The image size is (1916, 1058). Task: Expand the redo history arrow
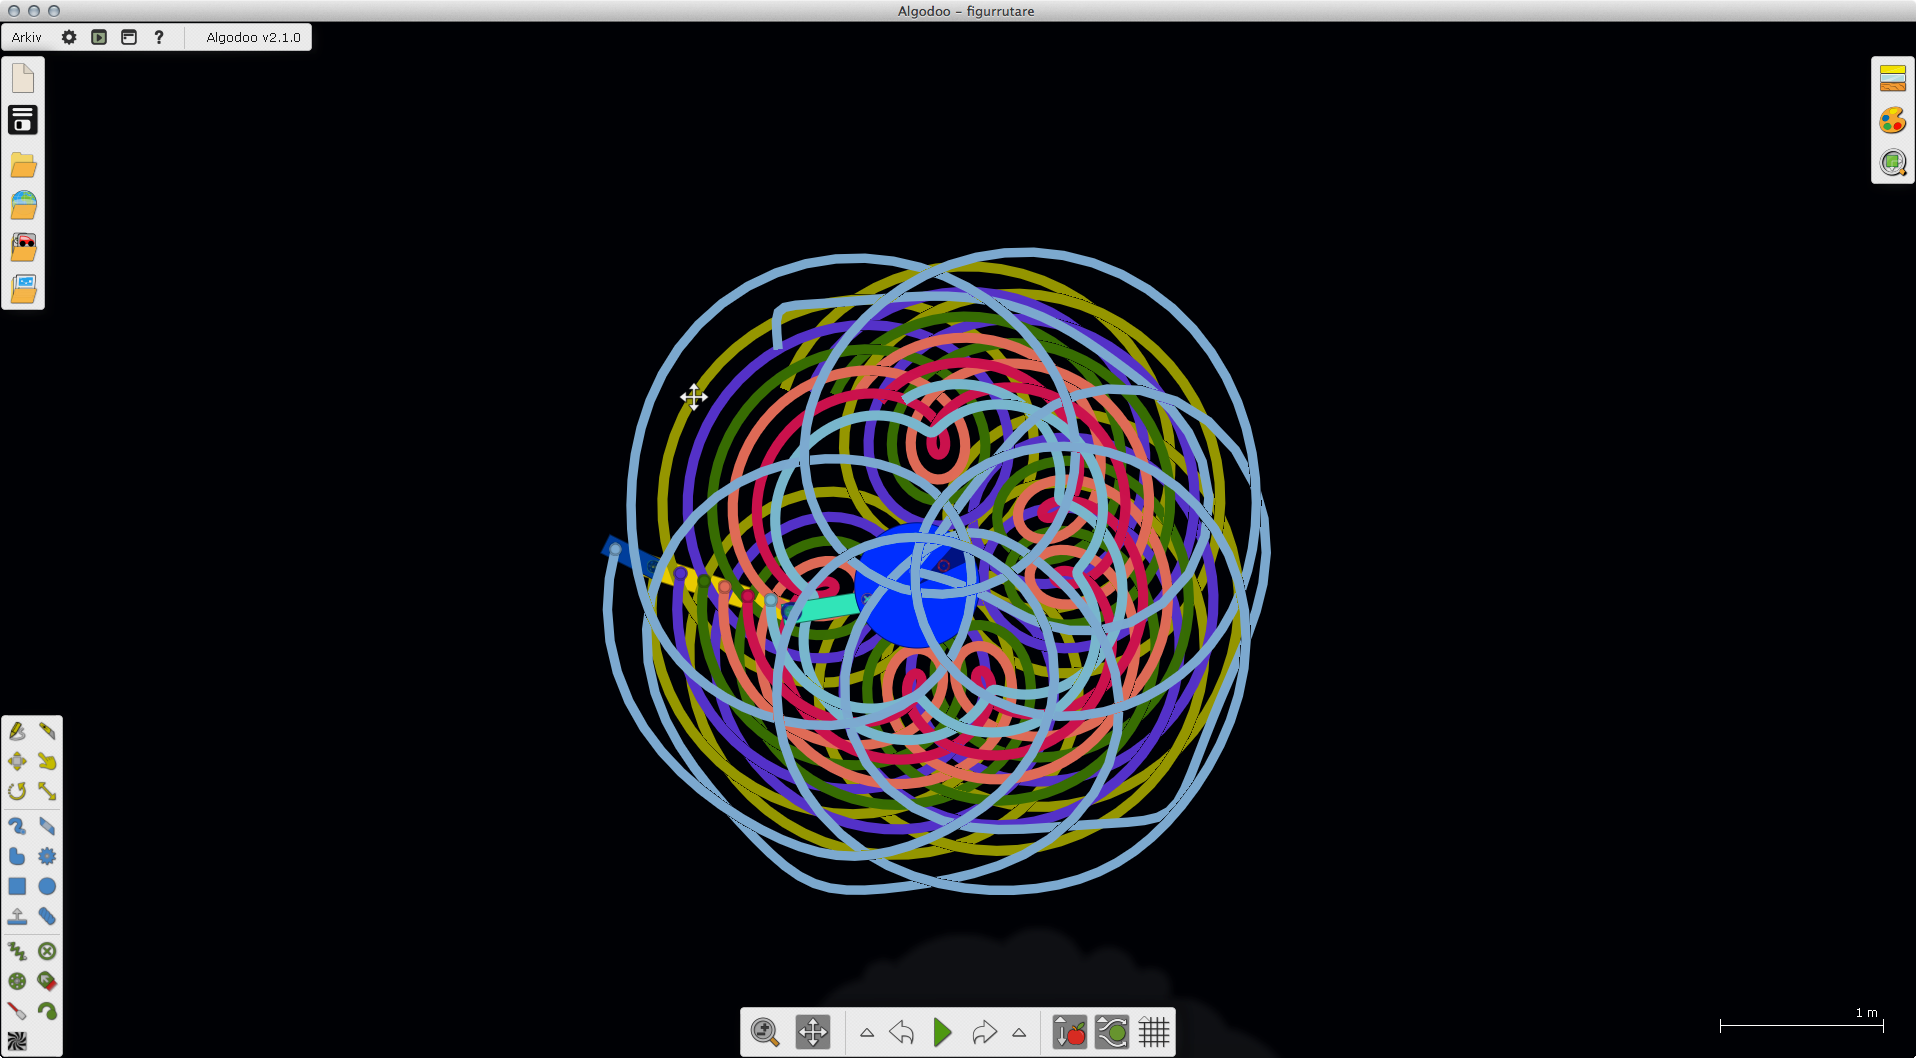click(1019, 1033)
